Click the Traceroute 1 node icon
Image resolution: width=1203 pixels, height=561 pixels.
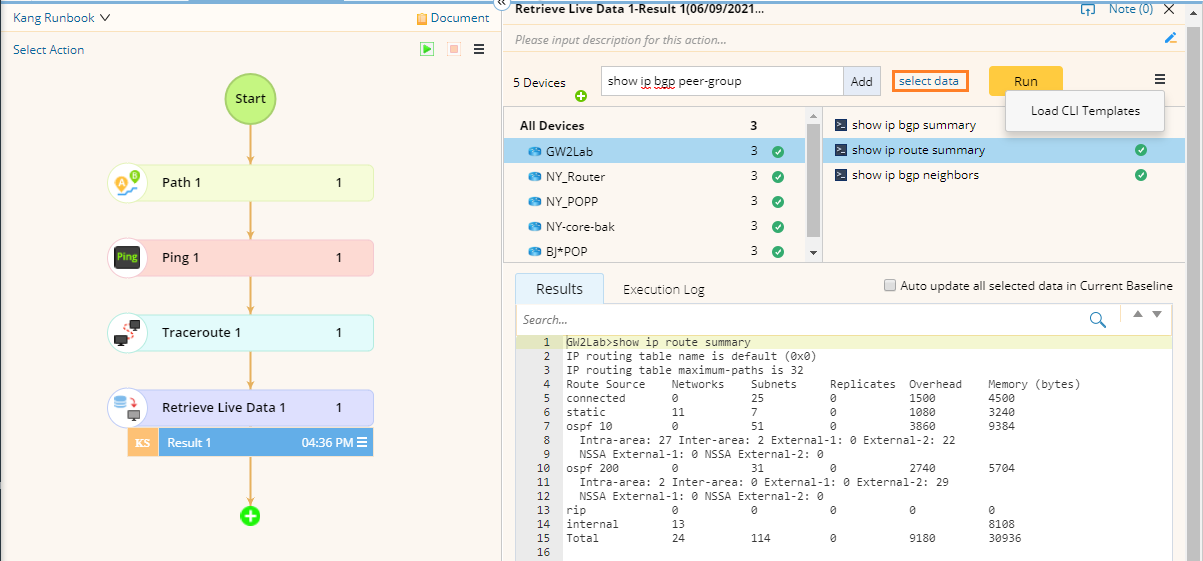[127, 333]
